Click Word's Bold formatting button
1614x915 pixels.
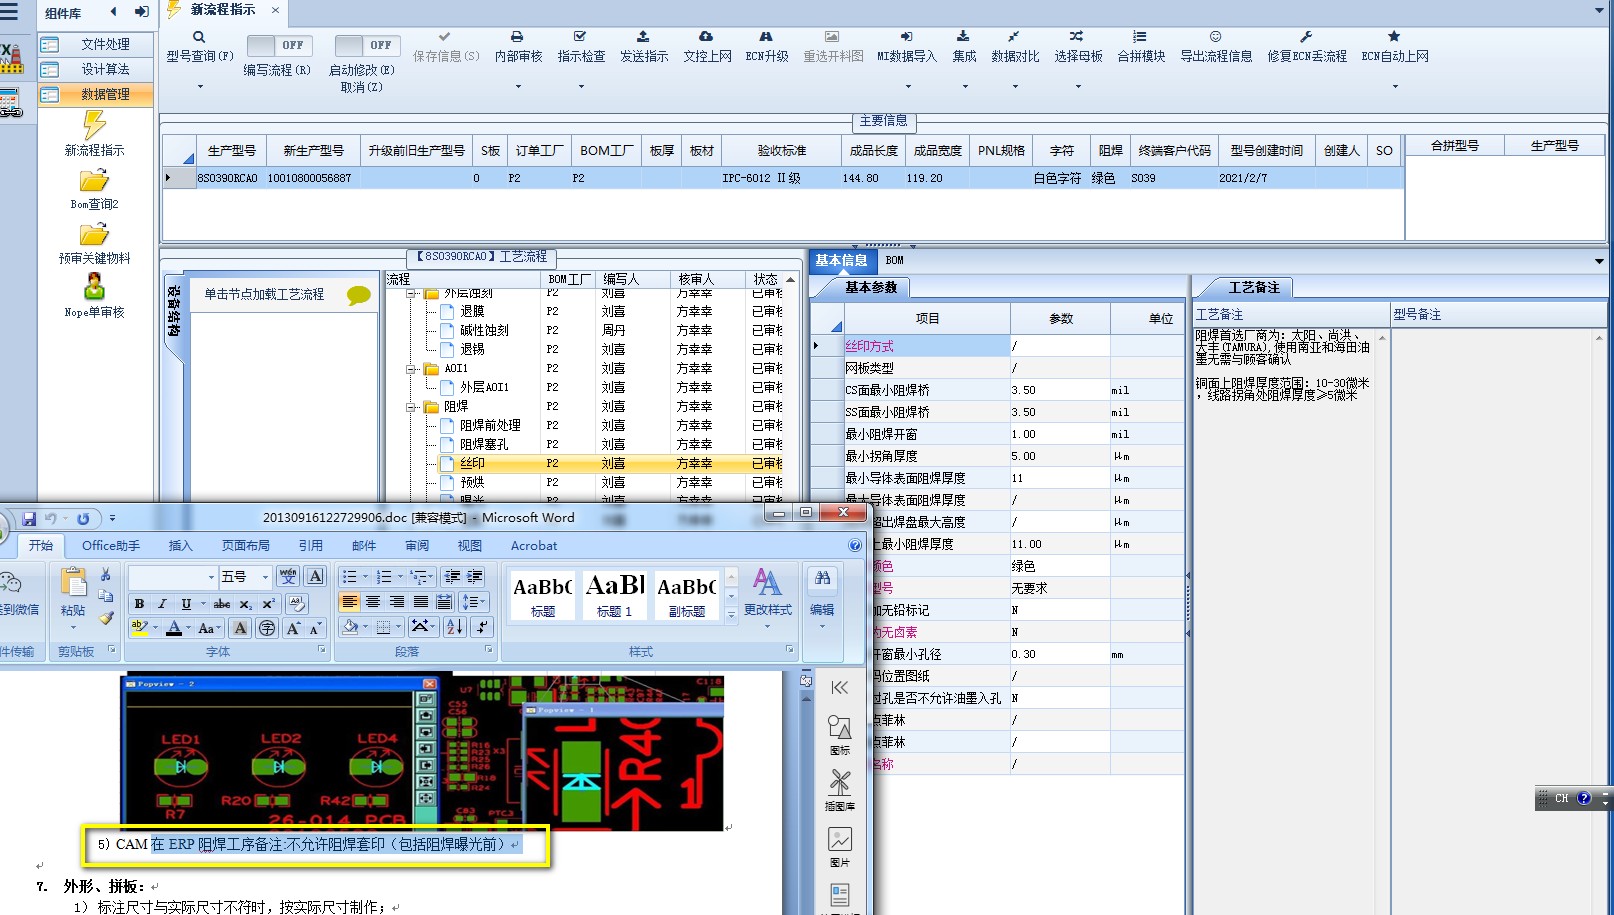[139, 604]
